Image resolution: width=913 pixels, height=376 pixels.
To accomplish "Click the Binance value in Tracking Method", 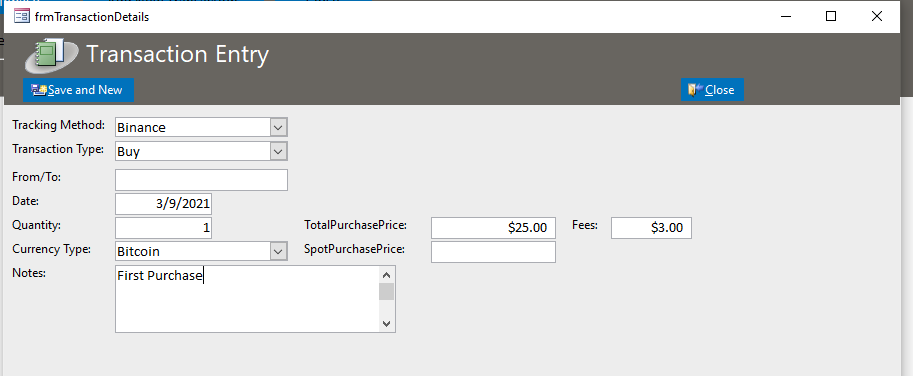I will point(141,127).
